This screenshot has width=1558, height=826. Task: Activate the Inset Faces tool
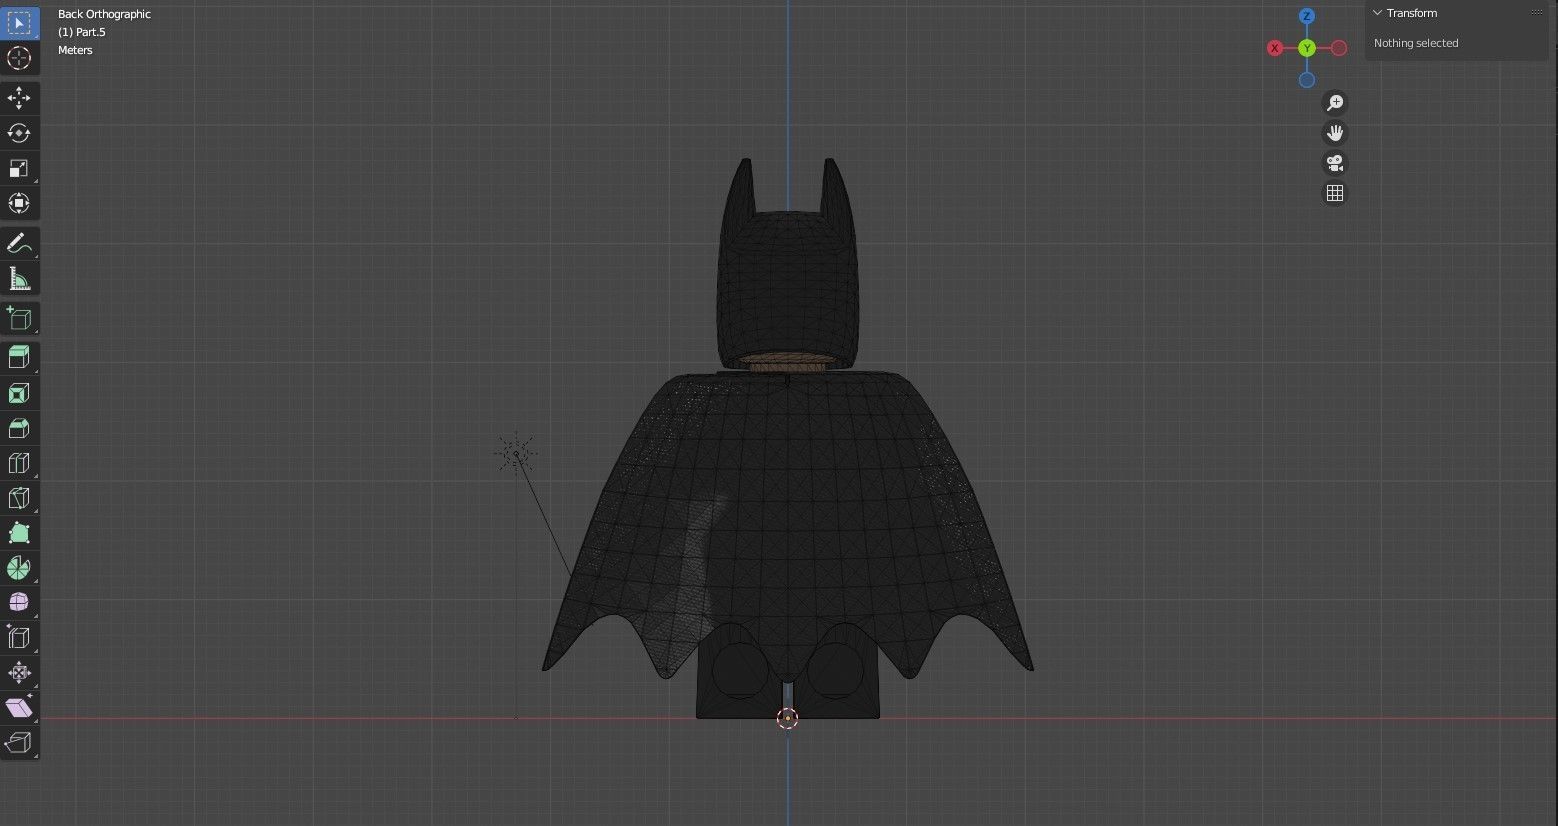19,393
